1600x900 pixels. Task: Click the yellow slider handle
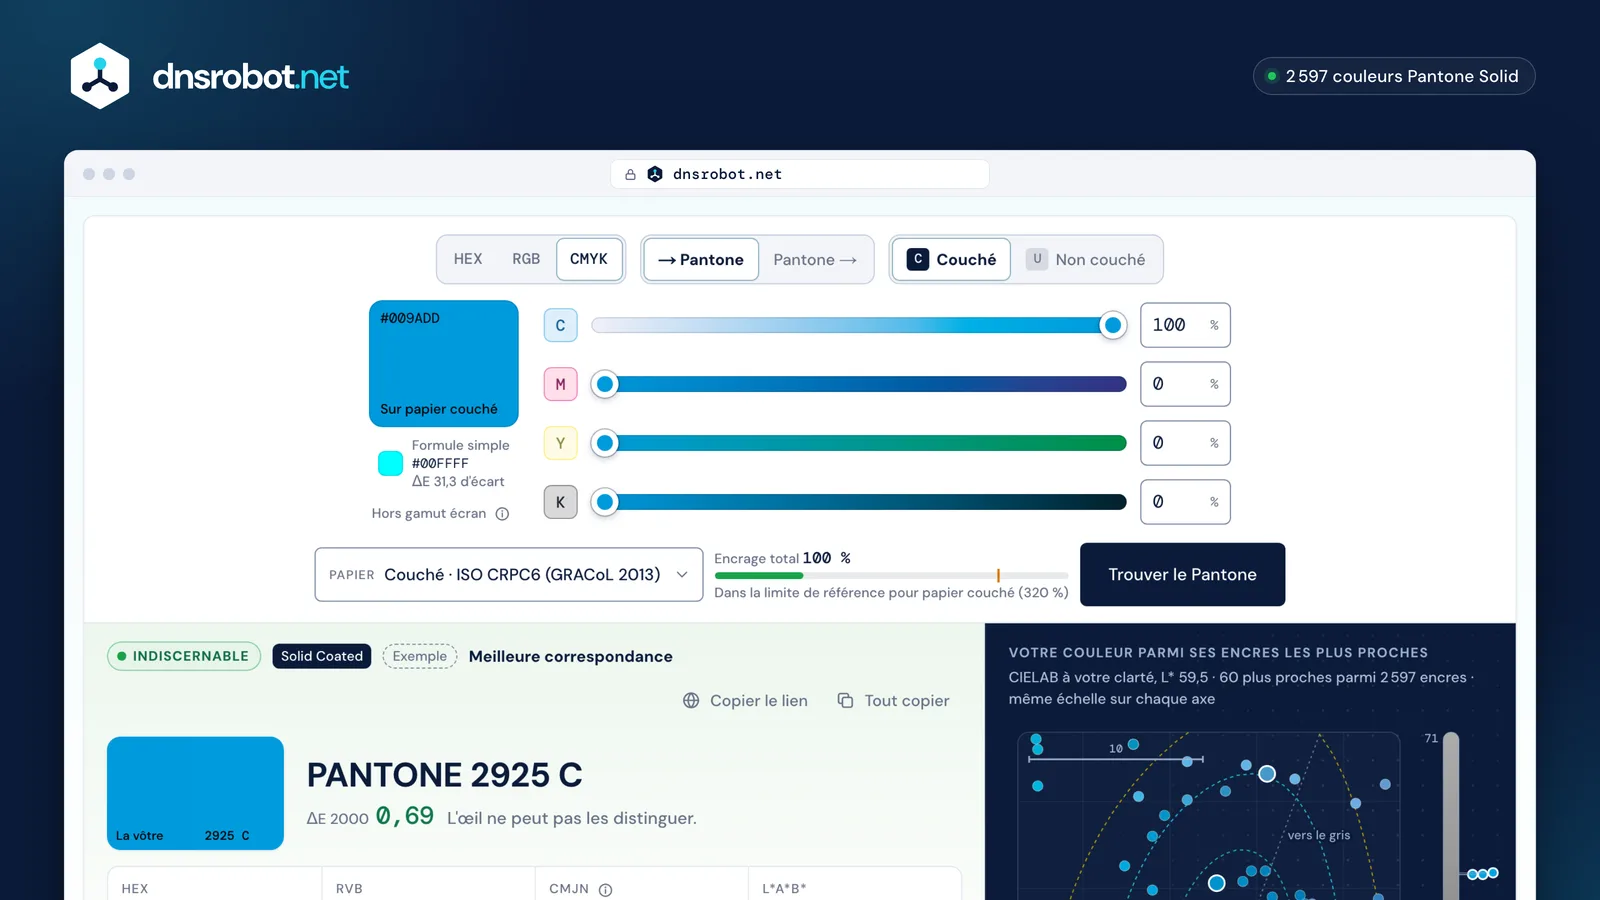click(x=605, y=443)
